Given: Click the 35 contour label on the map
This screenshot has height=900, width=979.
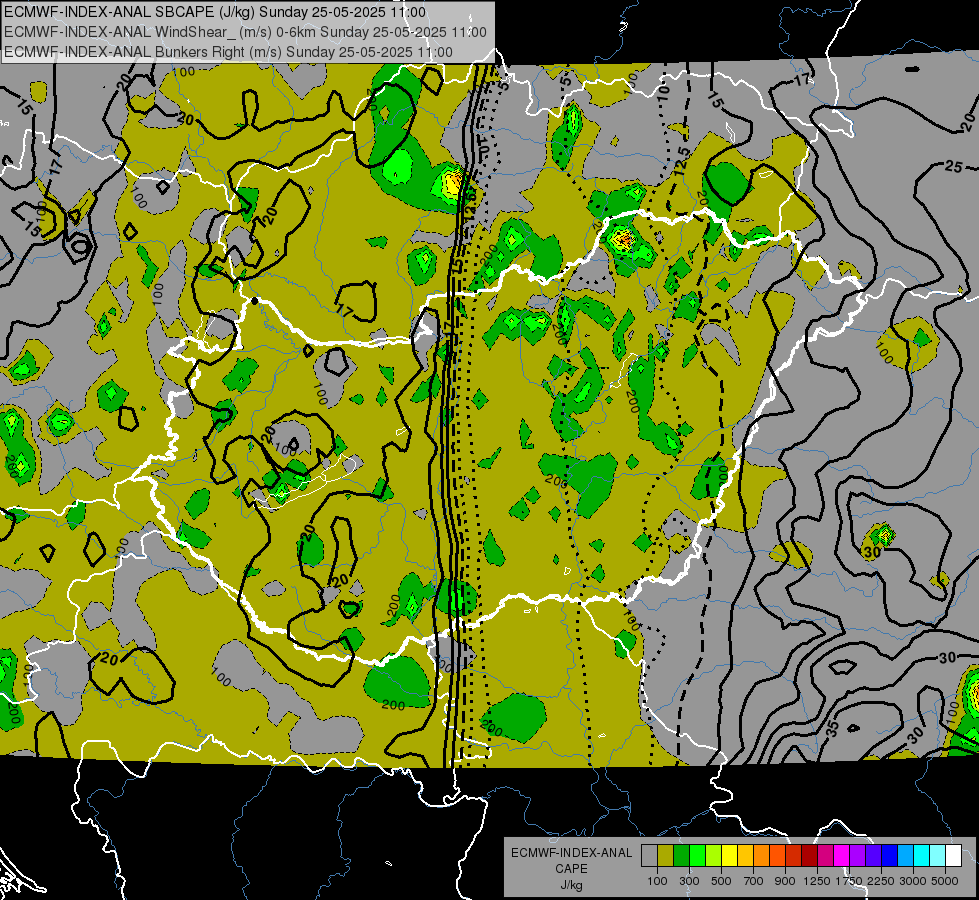Looking at the screenshot, I should [832, 728].
